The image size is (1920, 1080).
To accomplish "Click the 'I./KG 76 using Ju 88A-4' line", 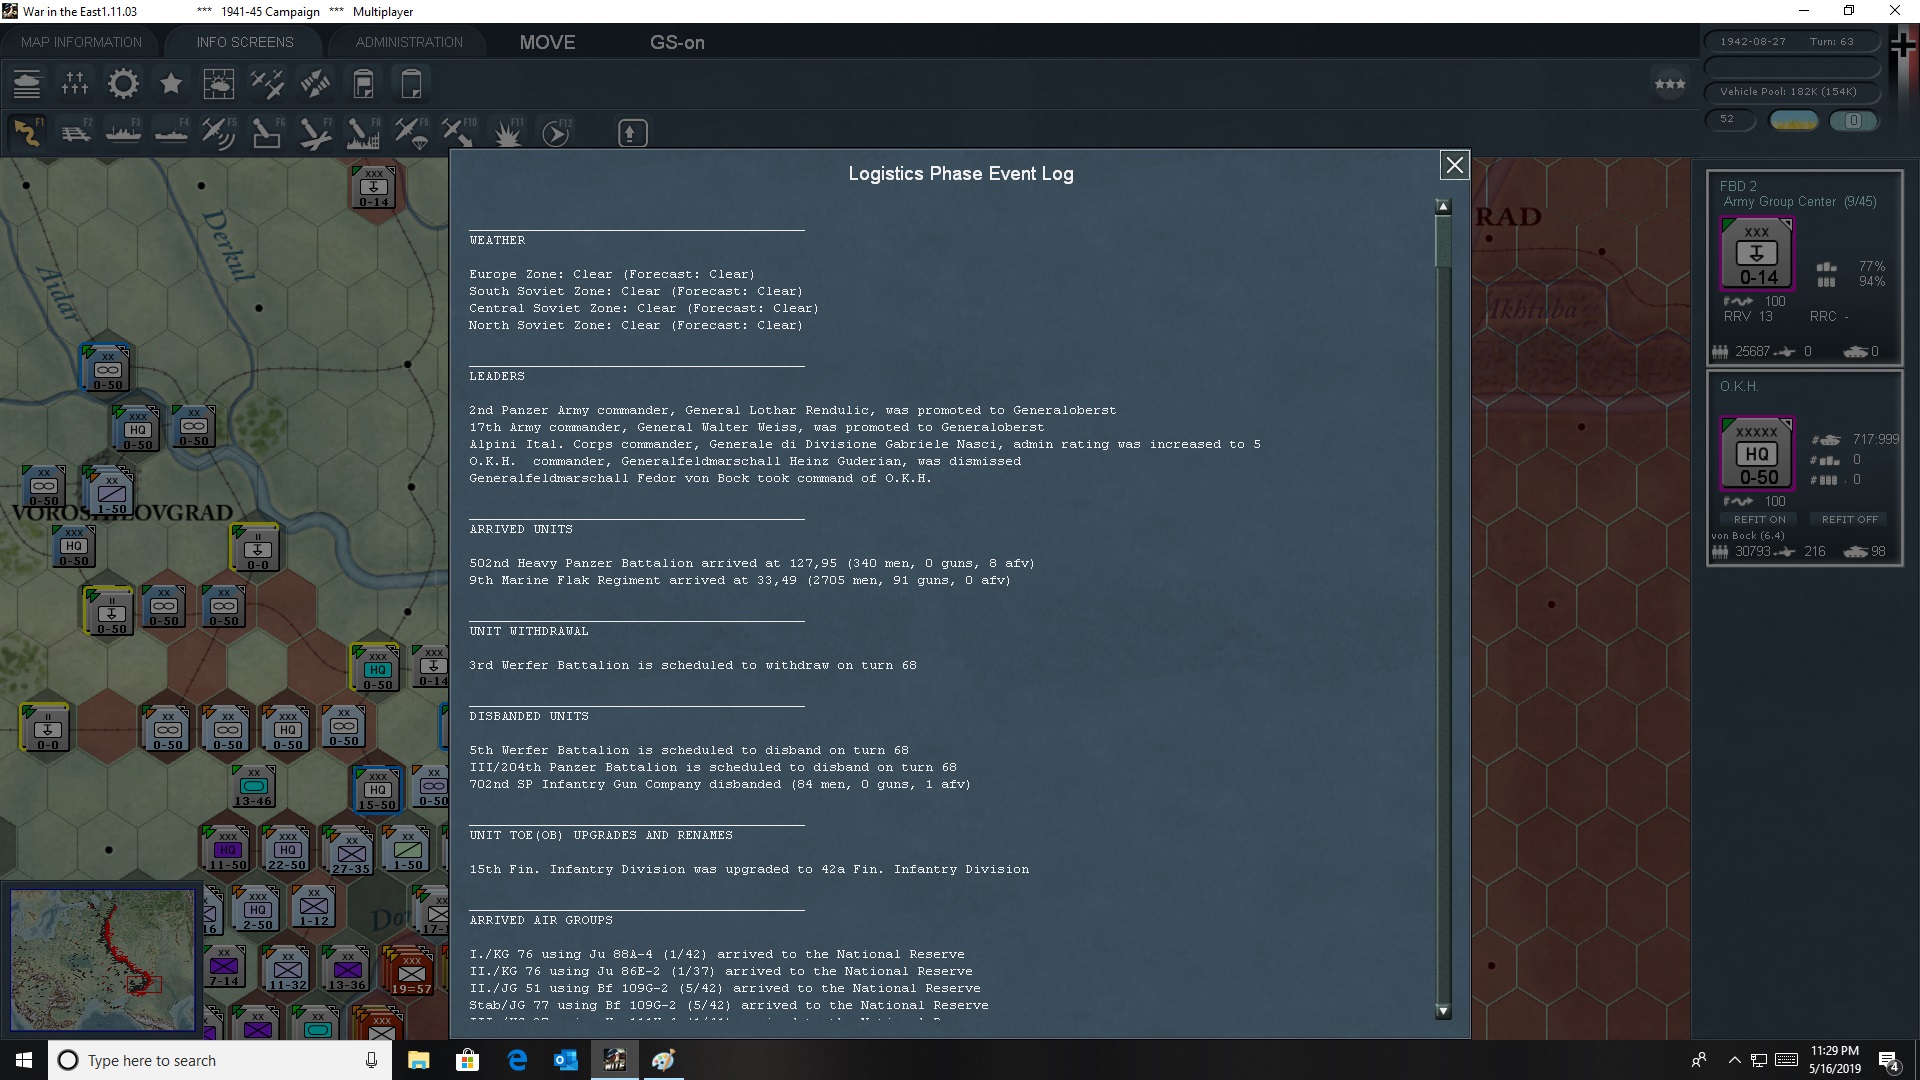I will point(717,954).
